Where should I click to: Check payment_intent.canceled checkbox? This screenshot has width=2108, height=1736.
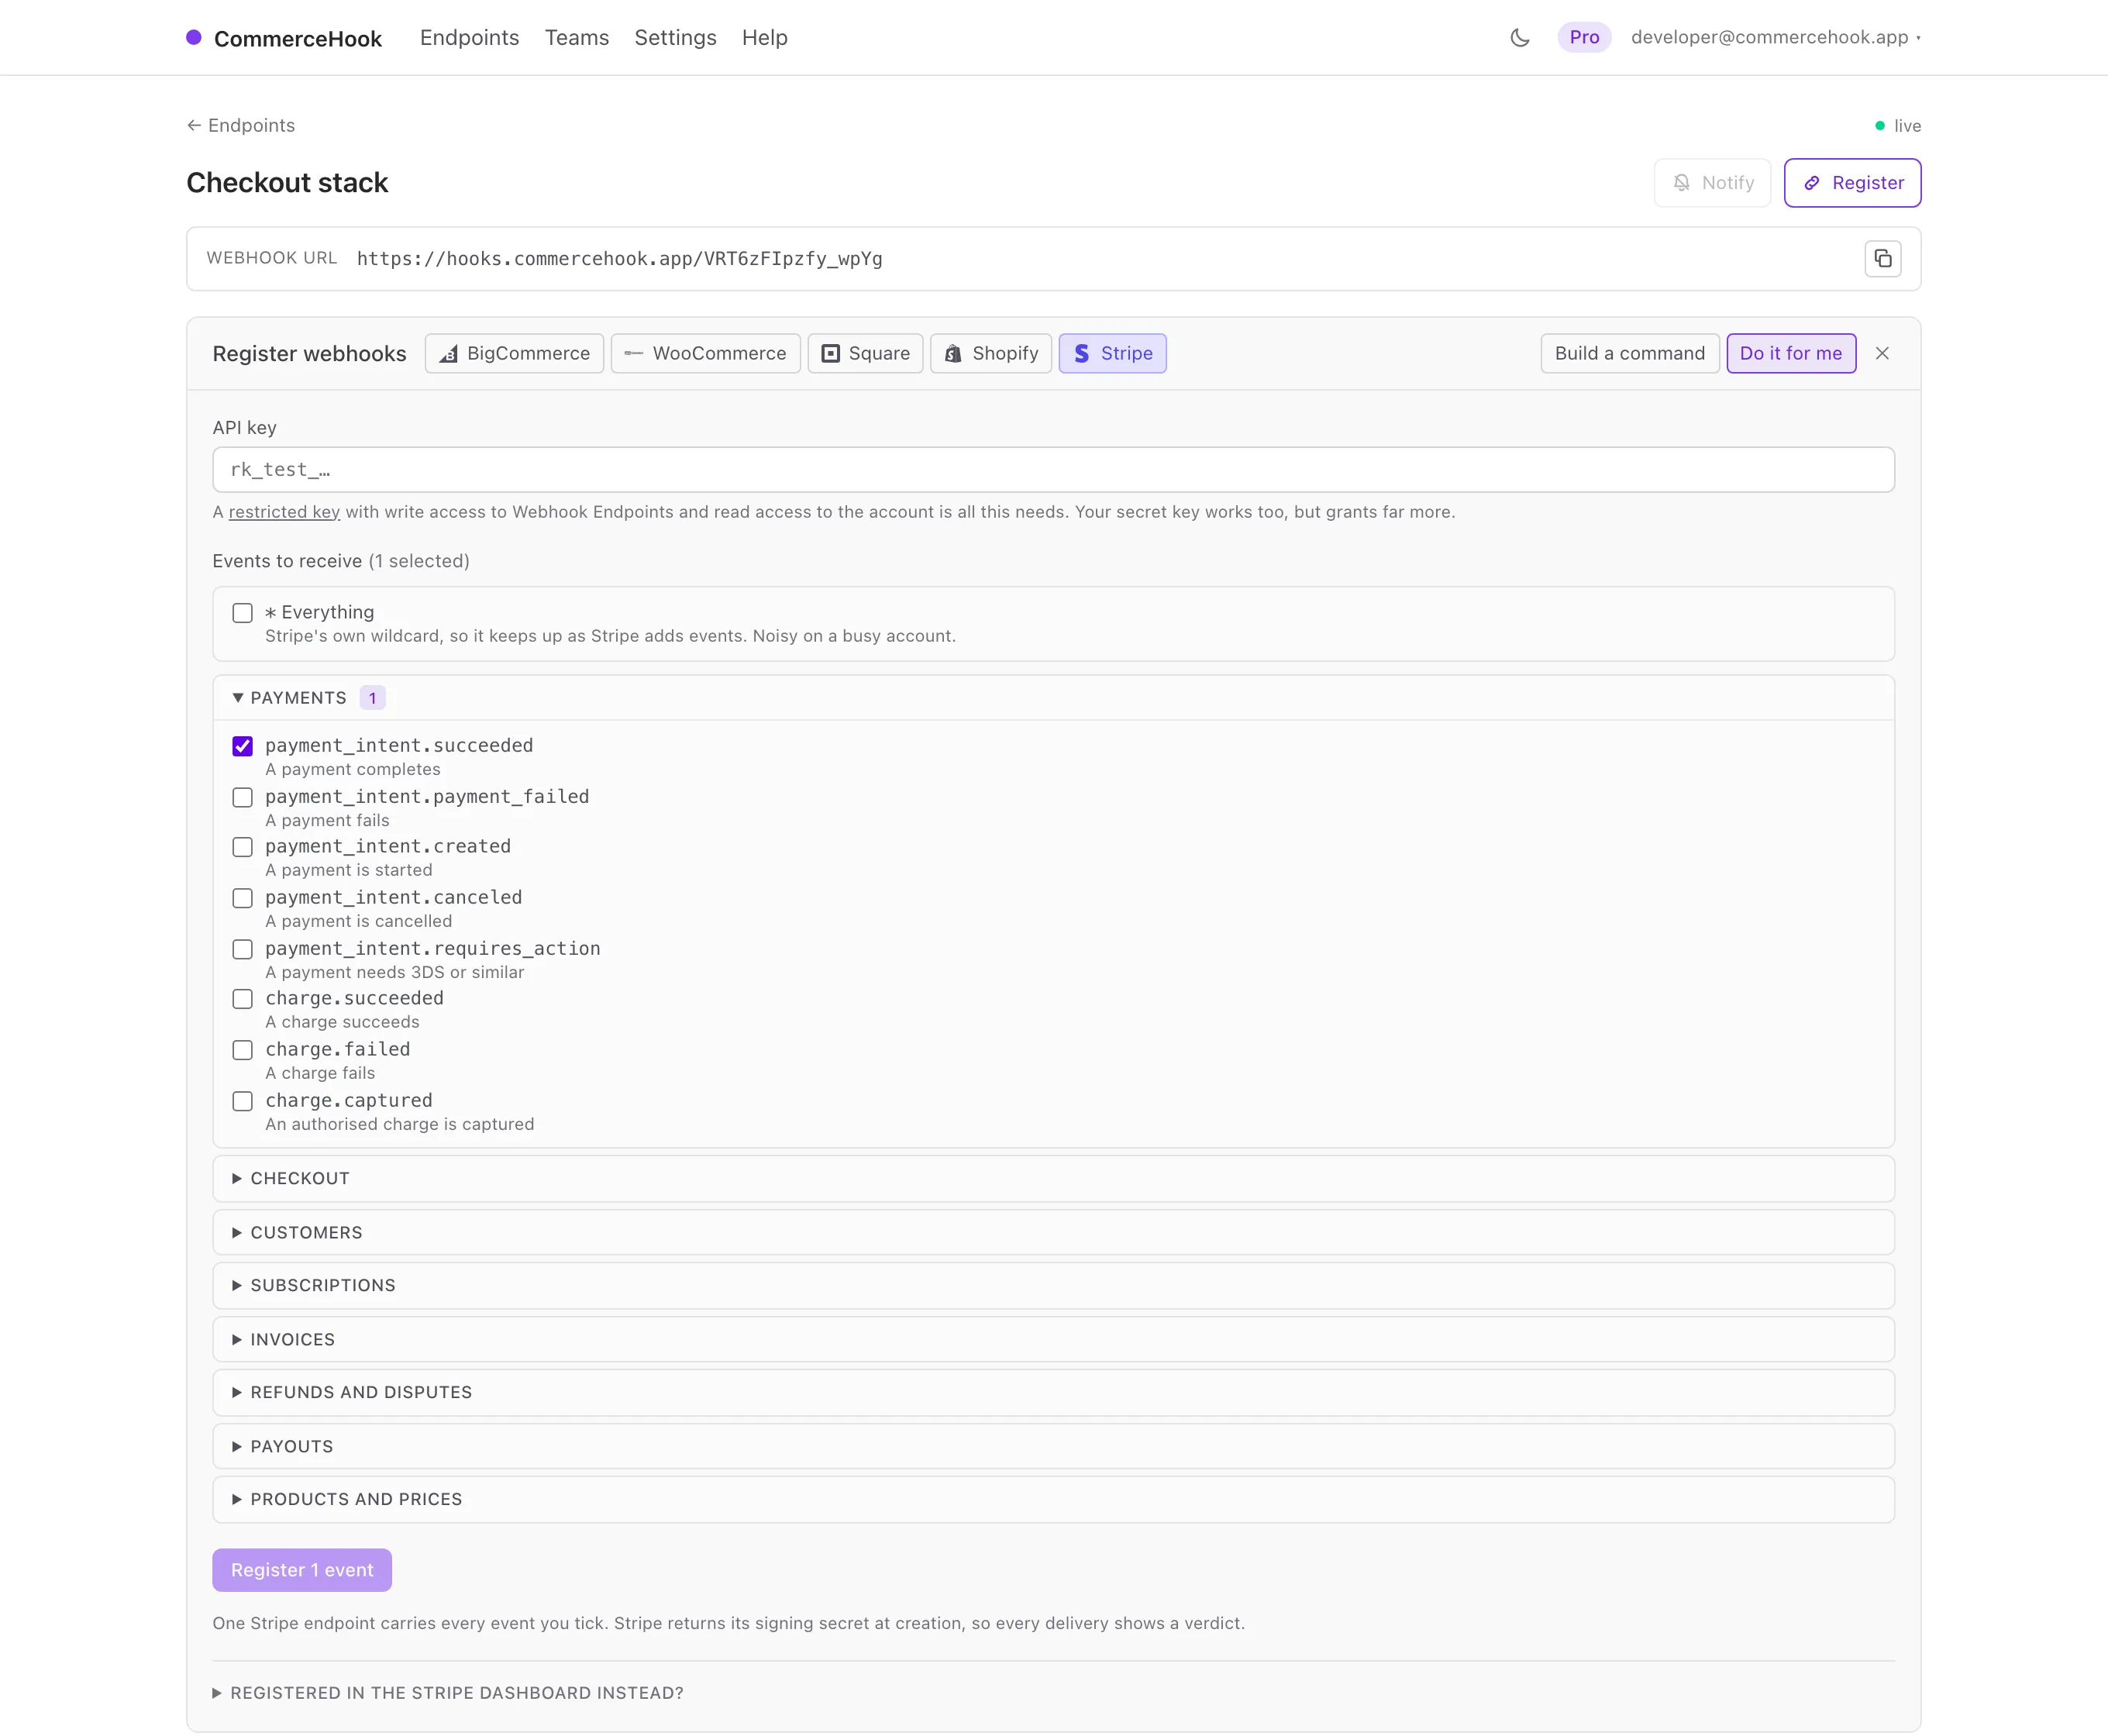tap(242, 898)
